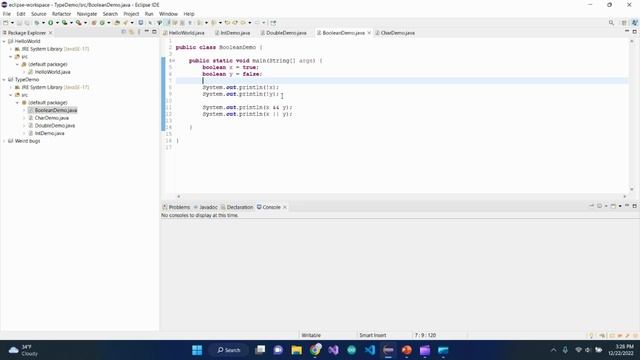This screenshot has width=640, height=360.
Task: Open Refactor menu
Action: (62, 14)
